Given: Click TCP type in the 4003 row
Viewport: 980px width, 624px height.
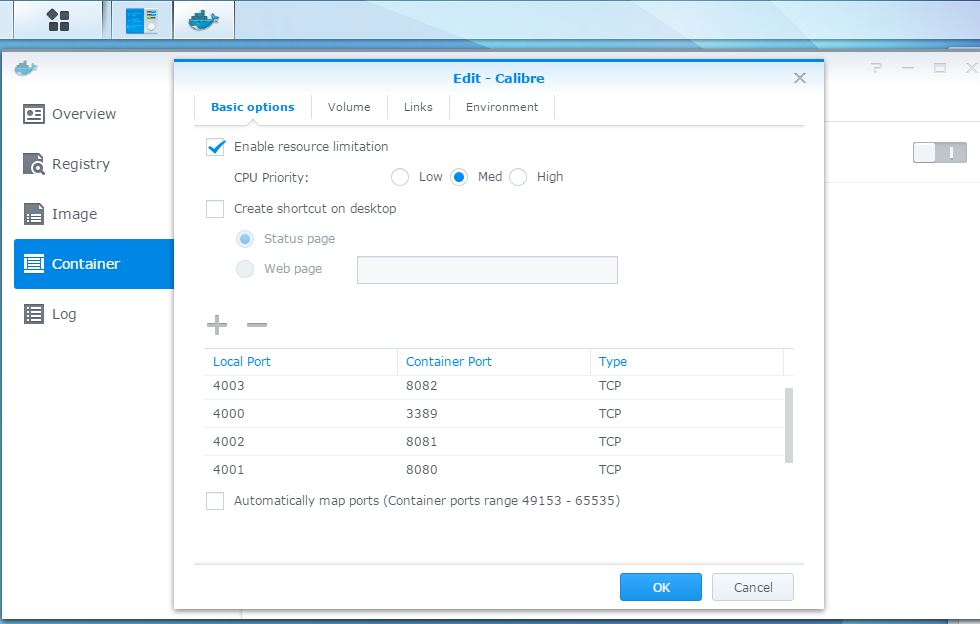Looking at the screenshot, I should (610, 386).
